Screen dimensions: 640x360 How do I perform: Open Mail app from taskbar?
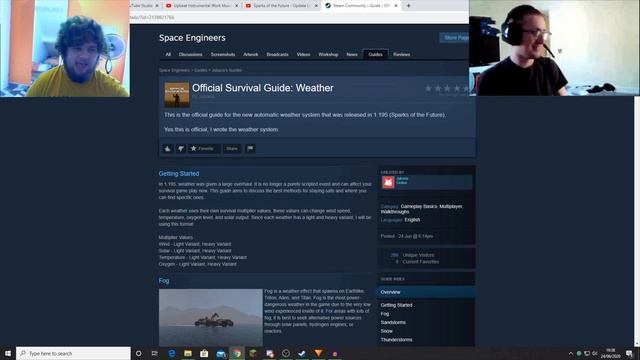pos(221,353)
